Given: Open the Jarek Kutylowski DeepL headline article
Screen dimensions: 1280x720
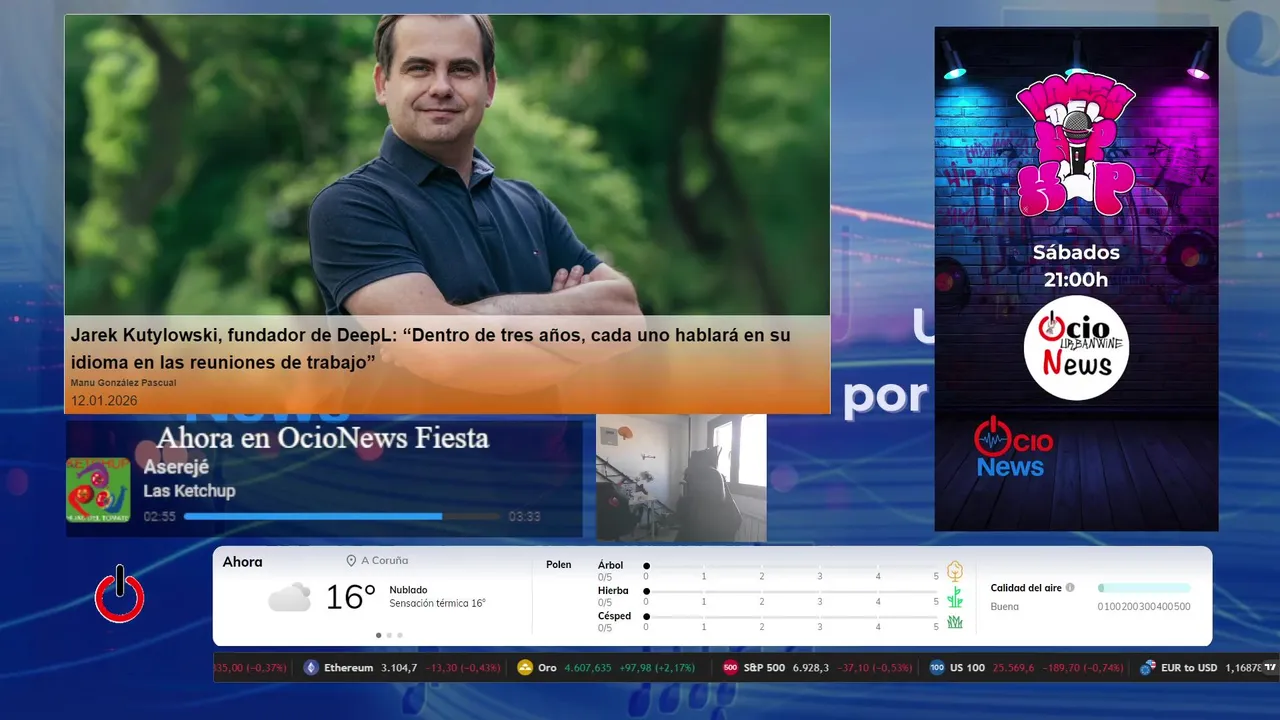Looking at the screenshot, I should pos(430,349).
